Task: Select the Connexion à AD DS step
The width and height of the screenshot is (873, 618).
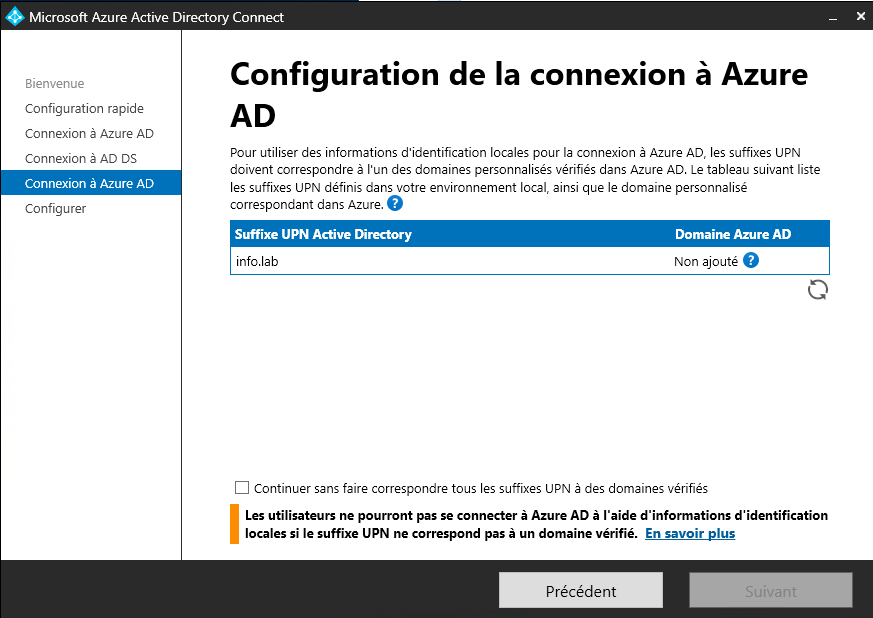Action: pos(81,159)
